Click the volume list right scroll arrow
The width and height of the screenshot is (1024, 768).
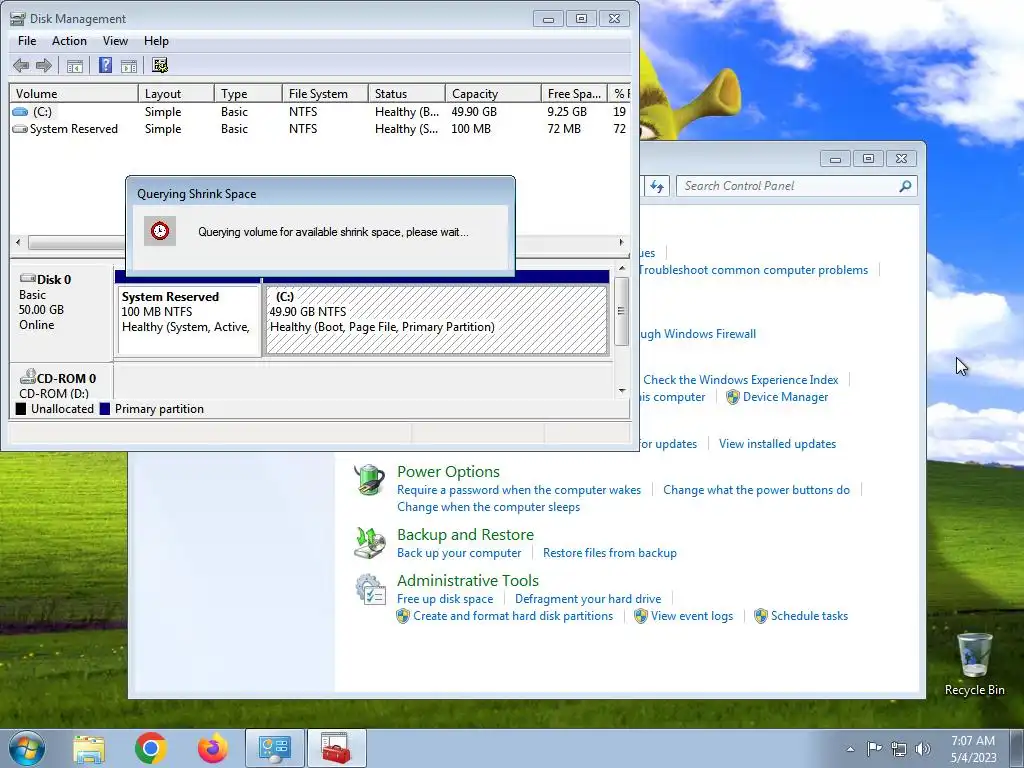(x=621, y=242)
